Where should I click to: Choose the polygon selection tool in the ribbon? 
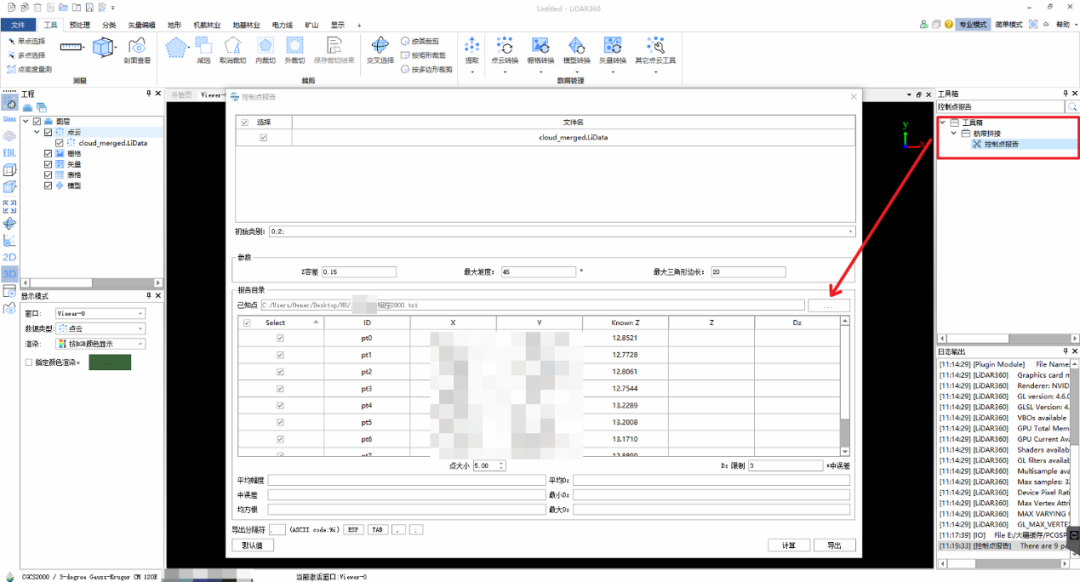click(x=176, y=48)
